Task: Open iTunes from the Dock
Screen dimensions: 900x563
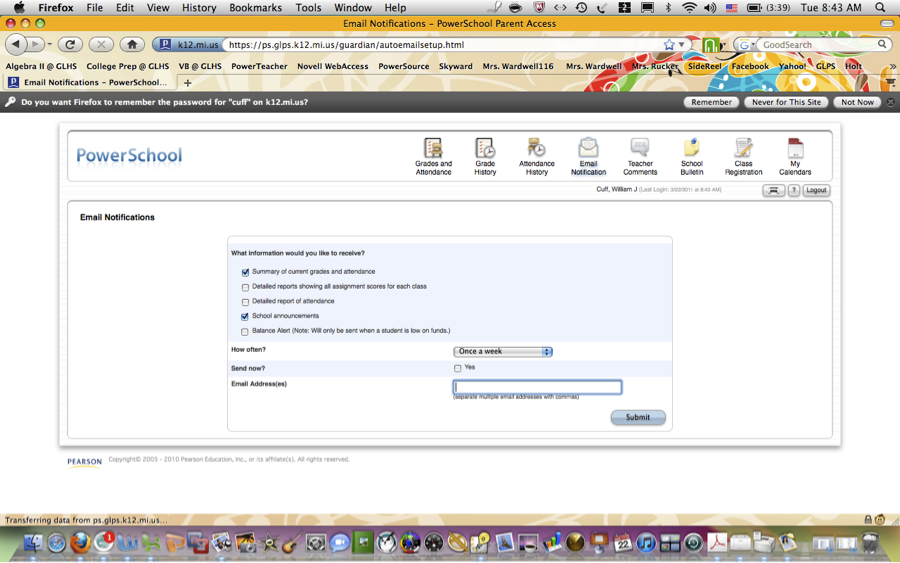Action: [x=646, y=542]
